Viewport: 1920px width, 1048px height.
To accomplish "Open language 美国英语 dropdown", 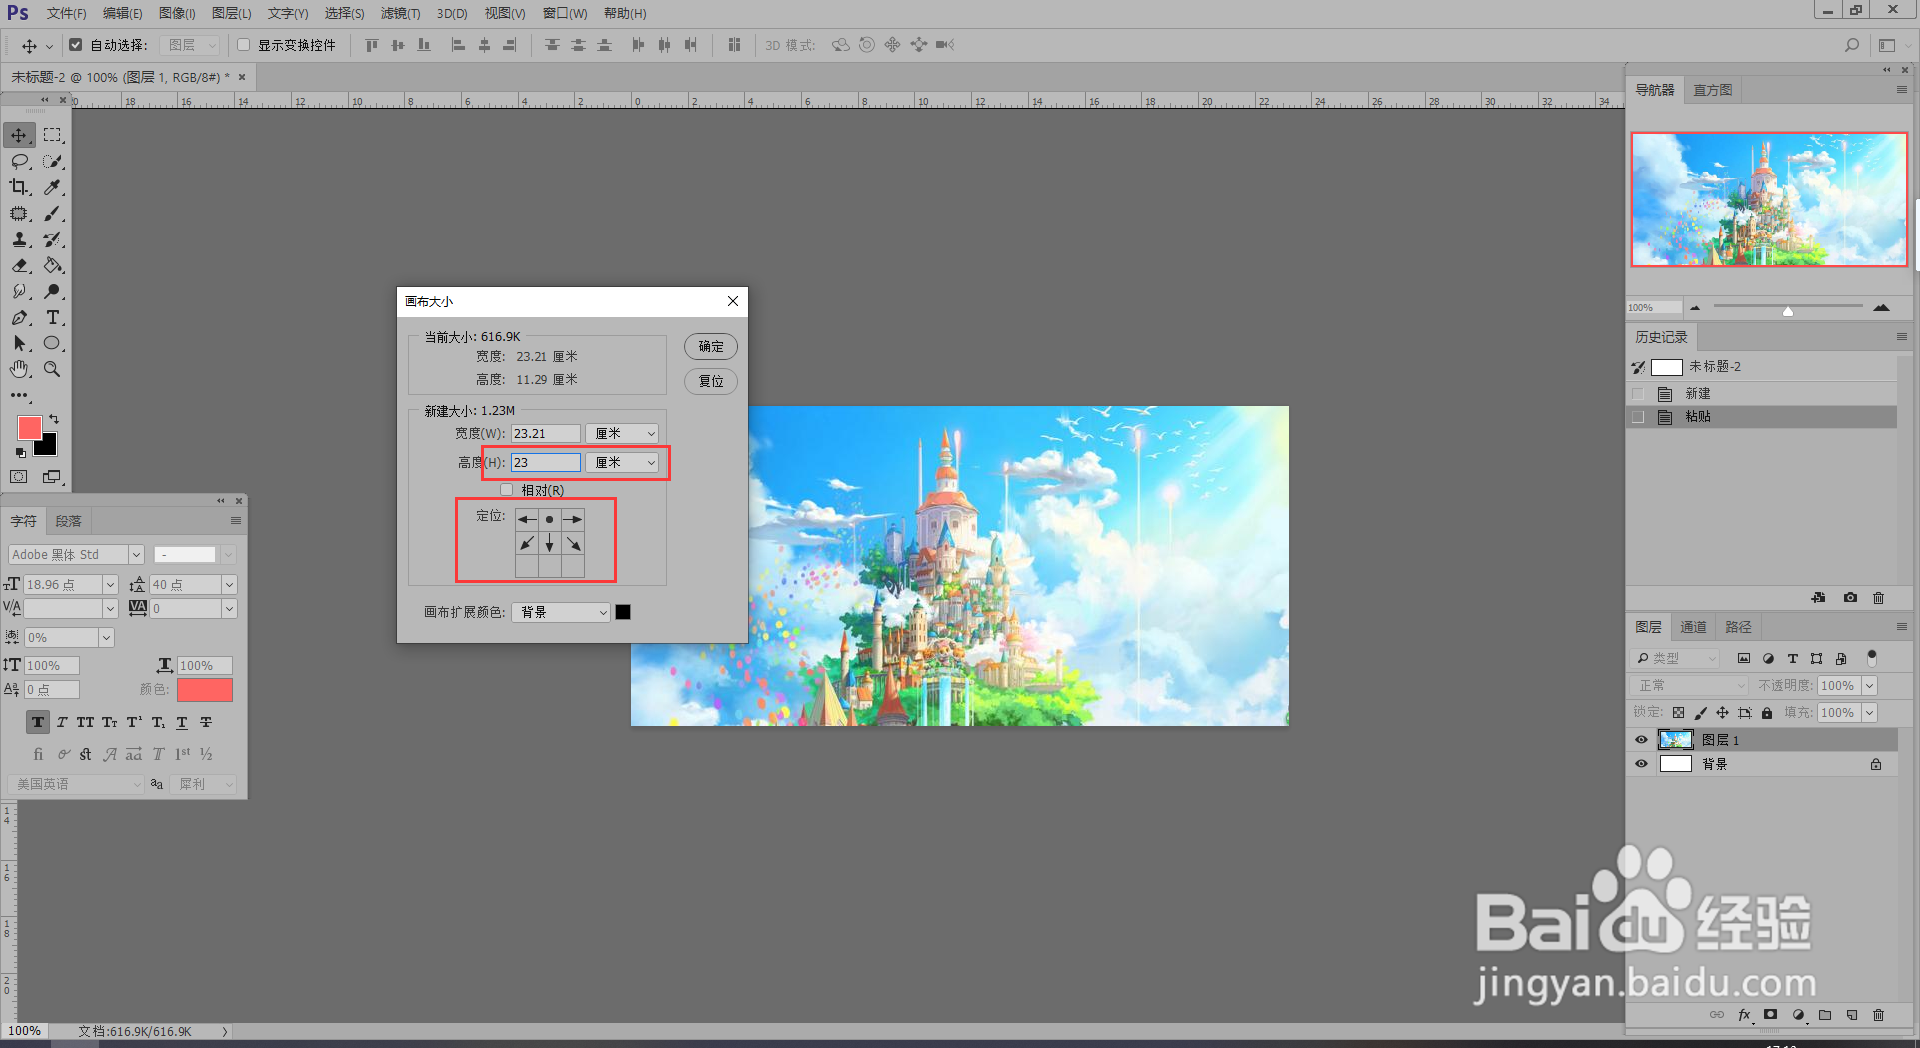I will [76, 784].
